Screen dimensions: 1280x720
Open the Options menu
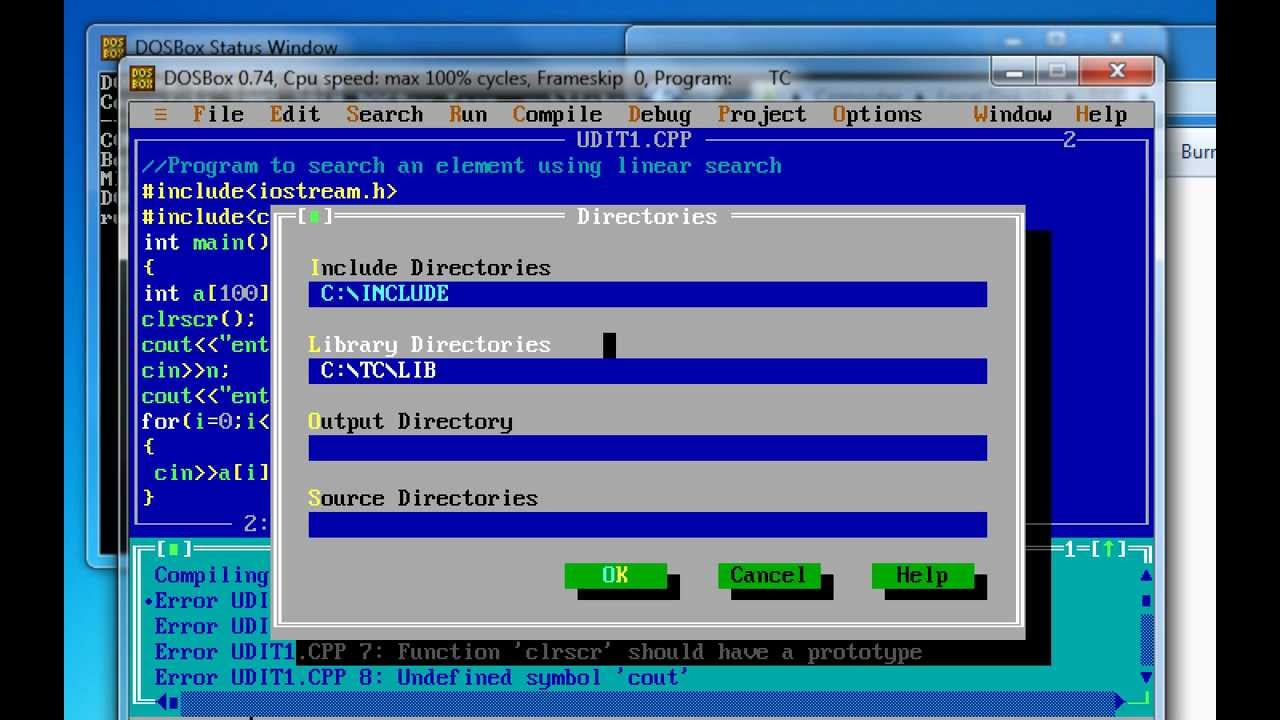(x=877, y=115)
